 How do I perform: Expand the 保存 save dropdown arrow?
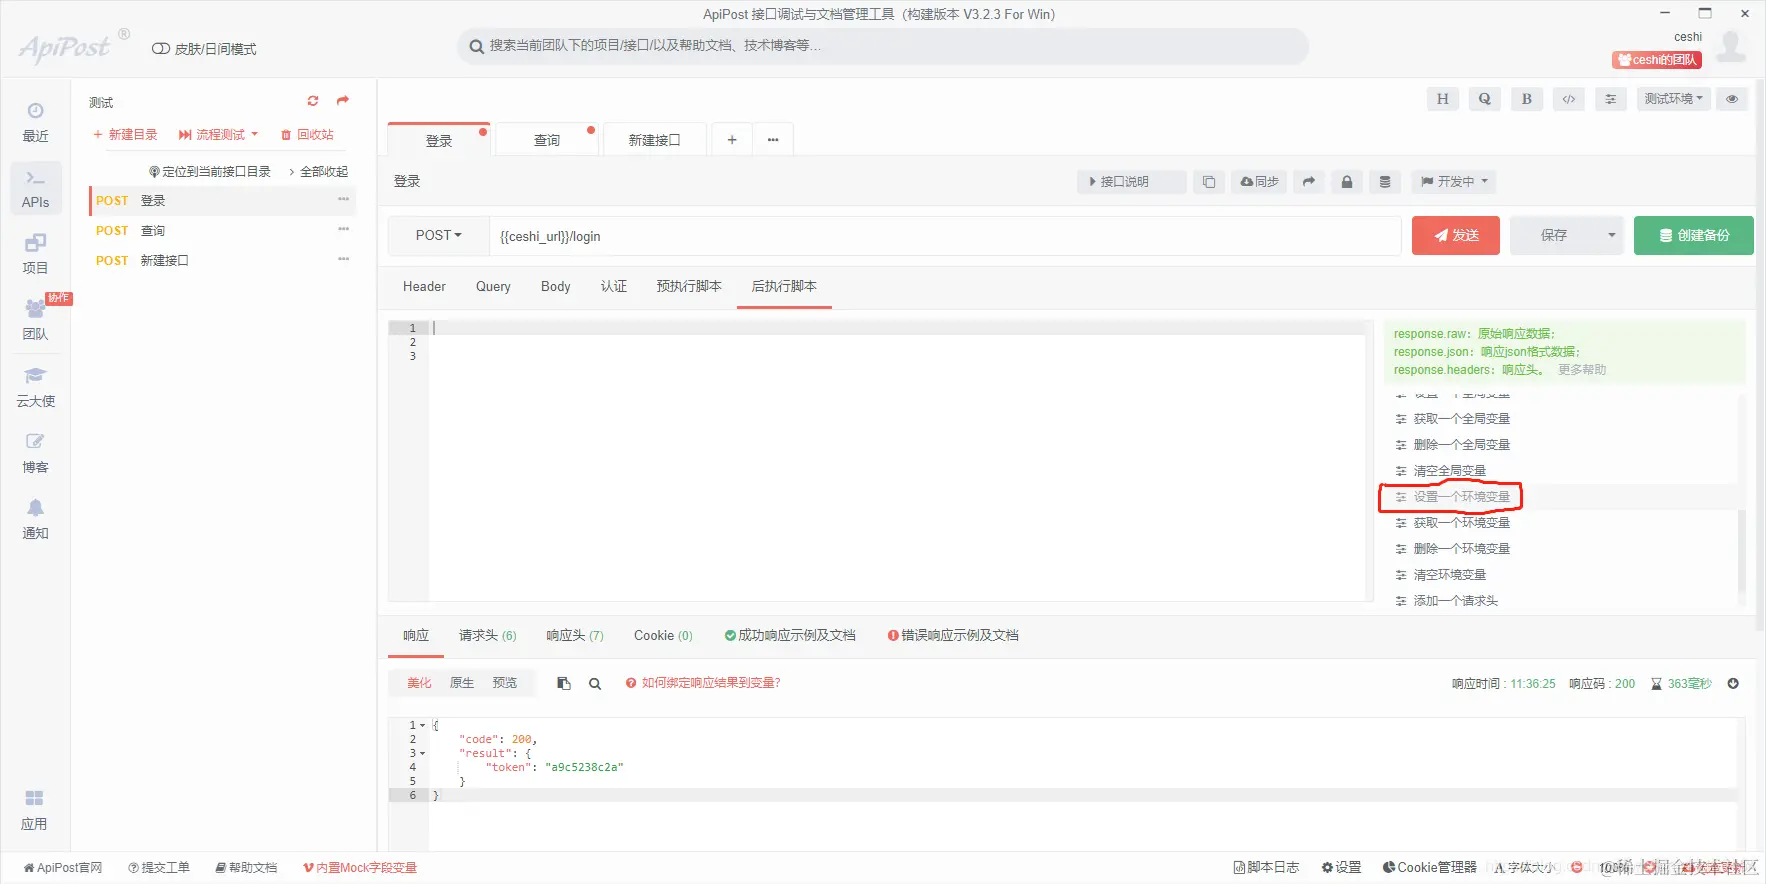click(1611, 236)
